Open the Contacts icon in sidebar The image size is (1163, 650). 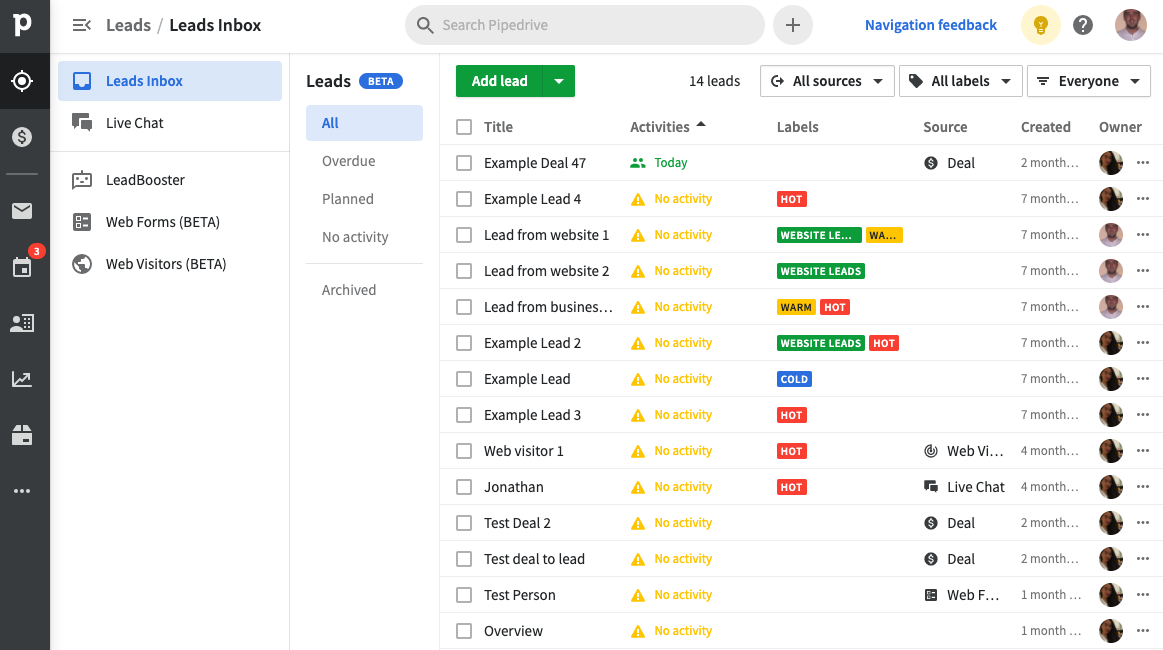point(22,323)
